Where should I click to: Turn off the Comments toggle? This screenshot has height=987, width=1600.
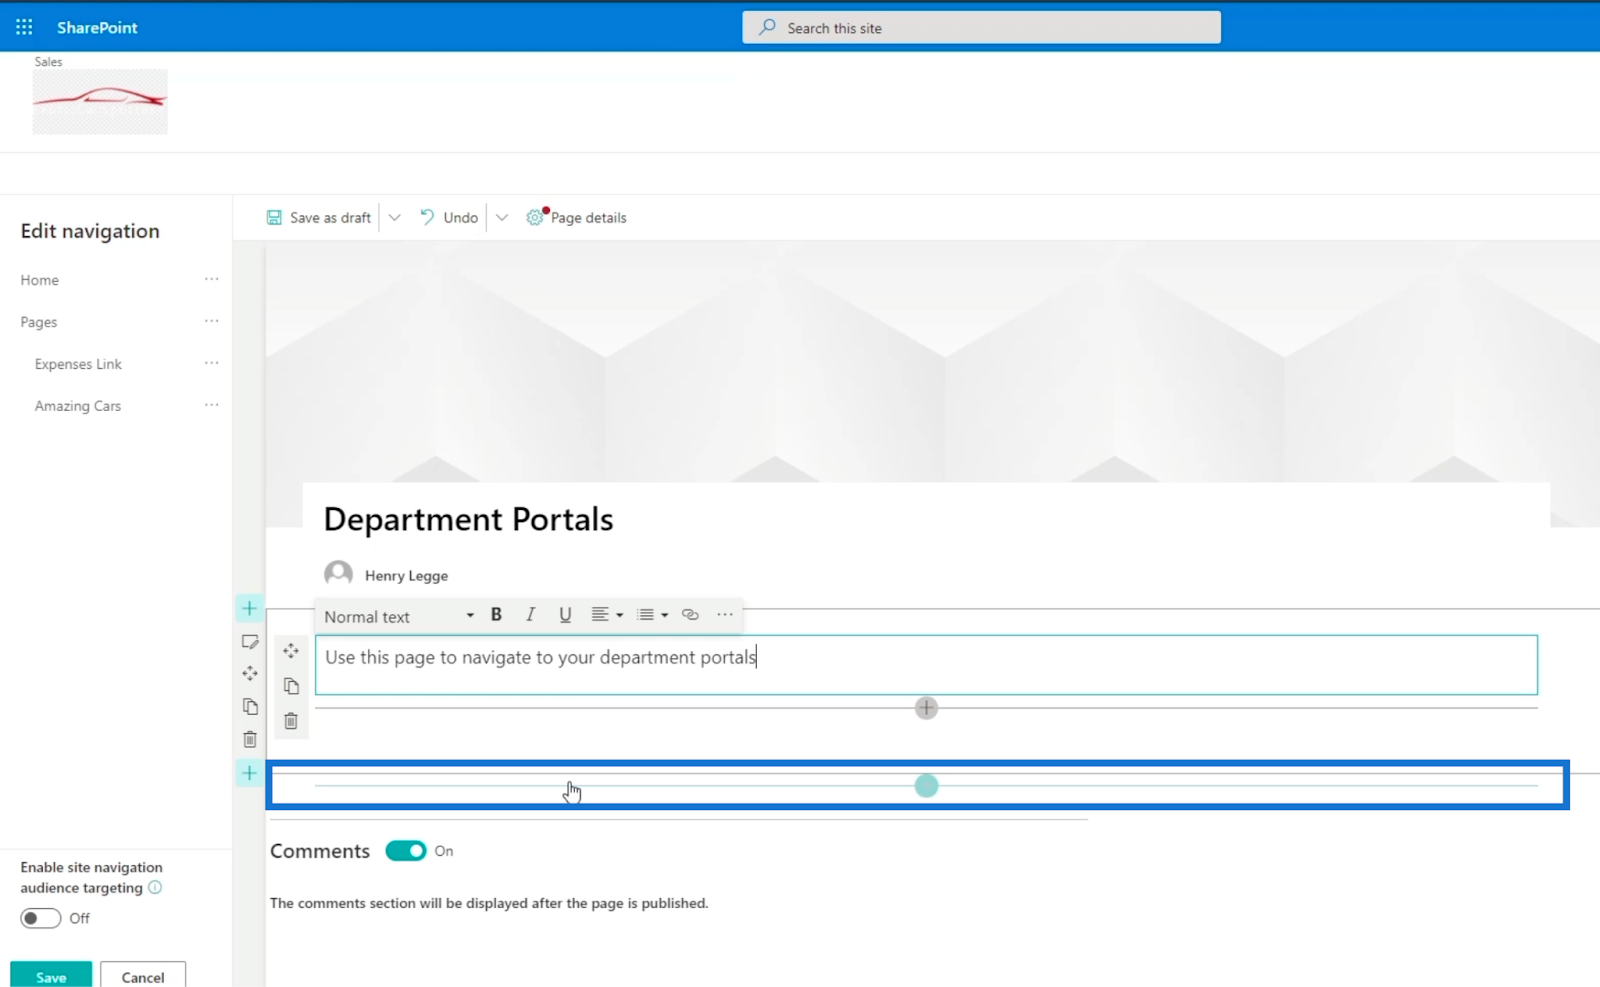pyautogui.click(x=406, y=851)
